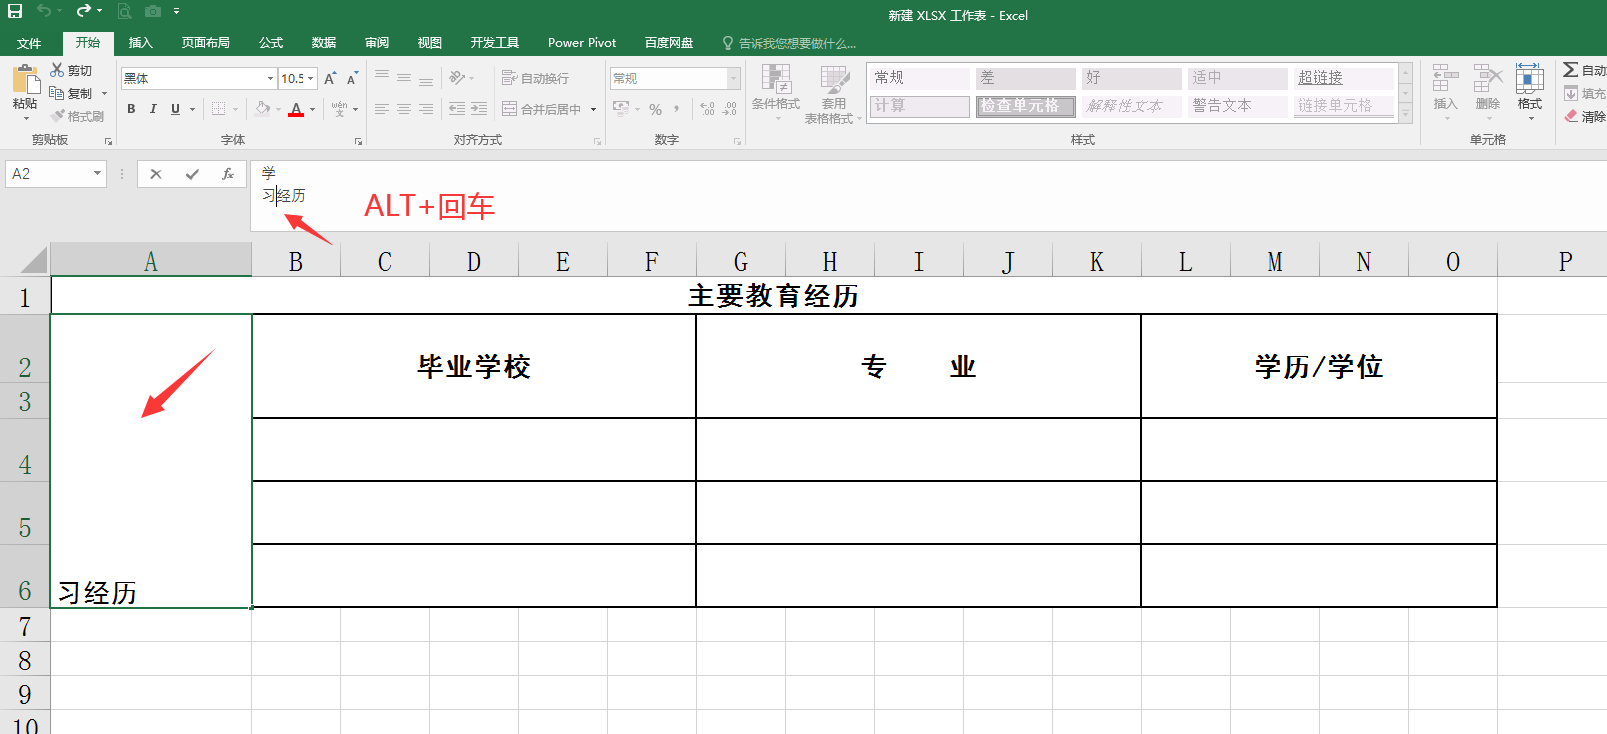Click the wén phonetic guide icon

coord(340,108)
